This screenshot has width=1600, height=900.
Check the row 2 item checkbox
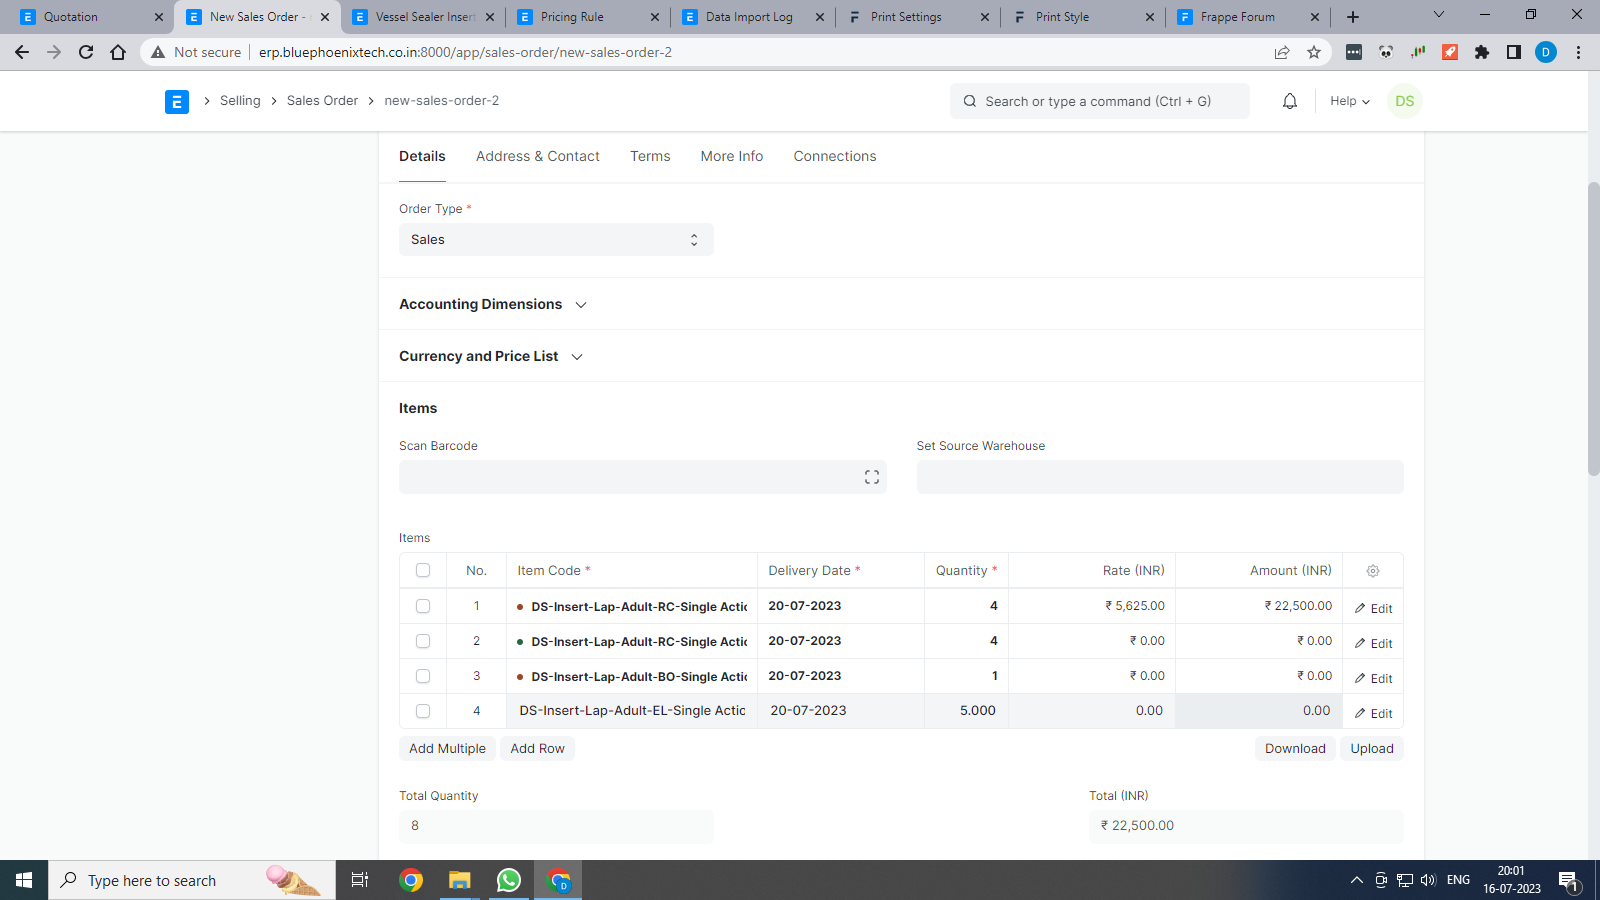point(423,641)
